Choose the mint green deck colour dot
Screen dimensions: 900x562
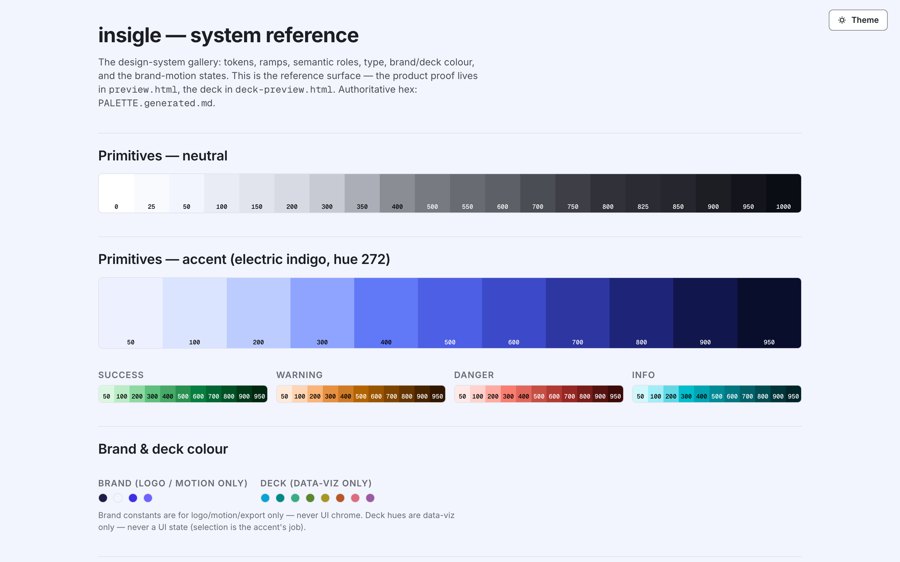[x=295, y=498]
